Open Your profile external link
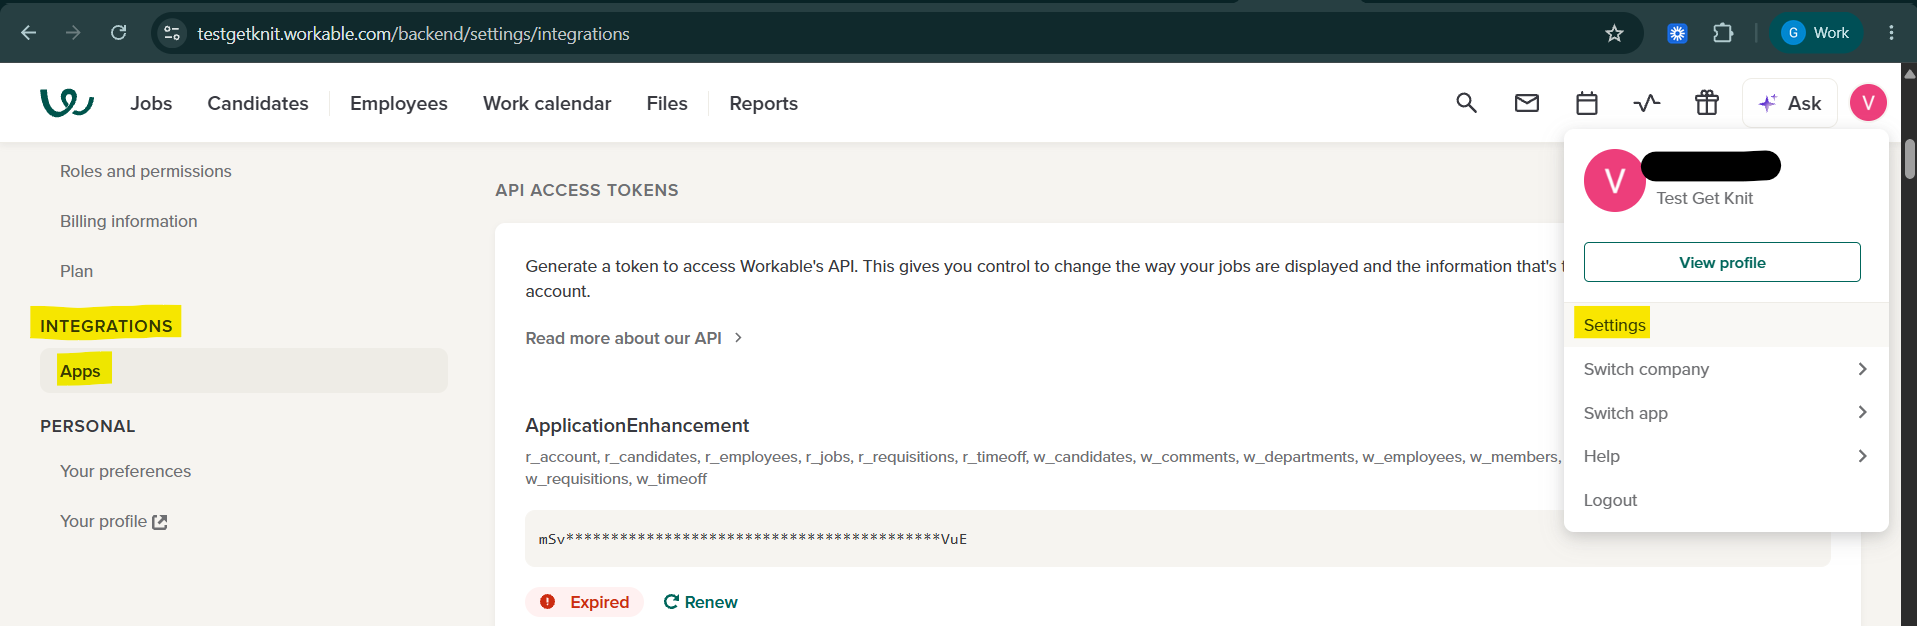This screenshot has height=626, width=1917. click(x=114, y=521)
